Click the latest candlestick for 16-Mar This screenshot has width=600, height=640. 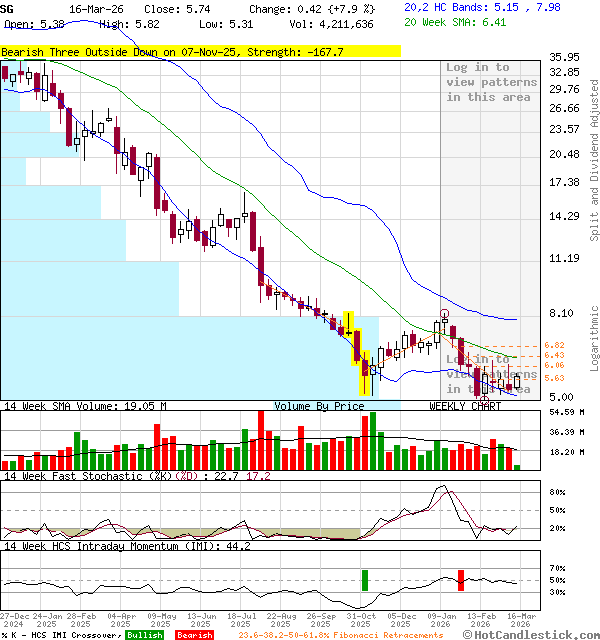click(517, 380)
